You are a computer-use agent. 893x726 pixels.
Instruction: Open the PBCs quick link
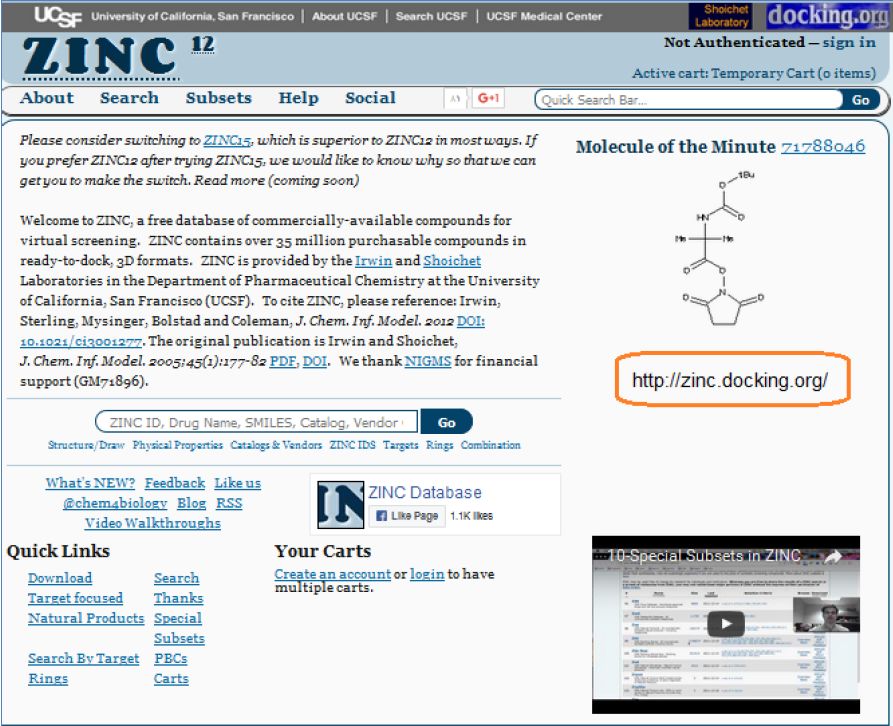pos(170,659)
